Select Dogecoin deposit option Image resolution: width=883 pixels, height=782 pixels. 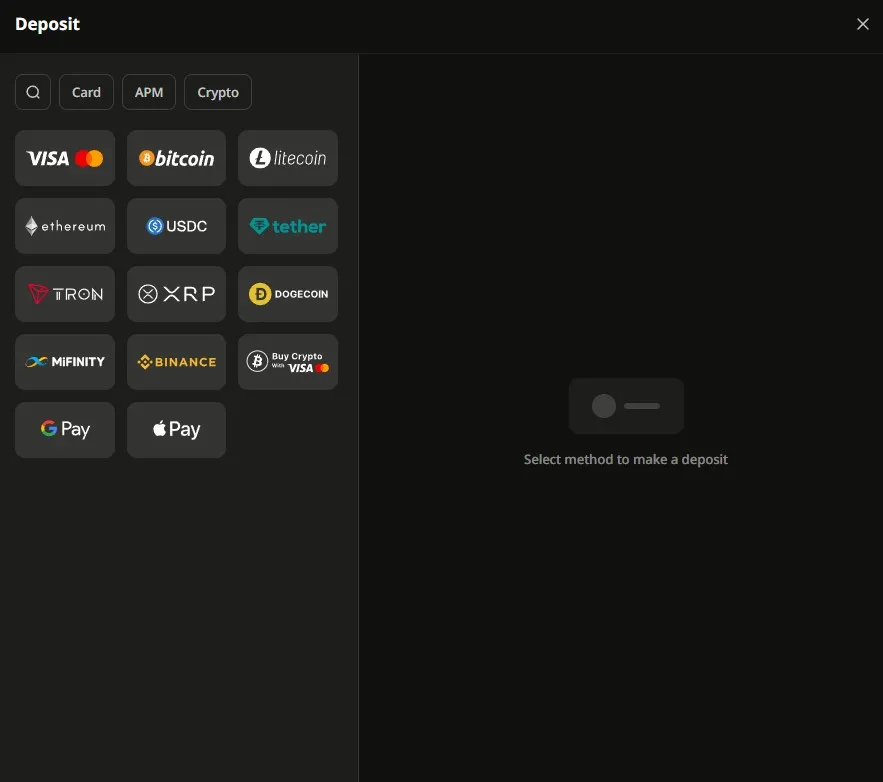coord(288,294)
